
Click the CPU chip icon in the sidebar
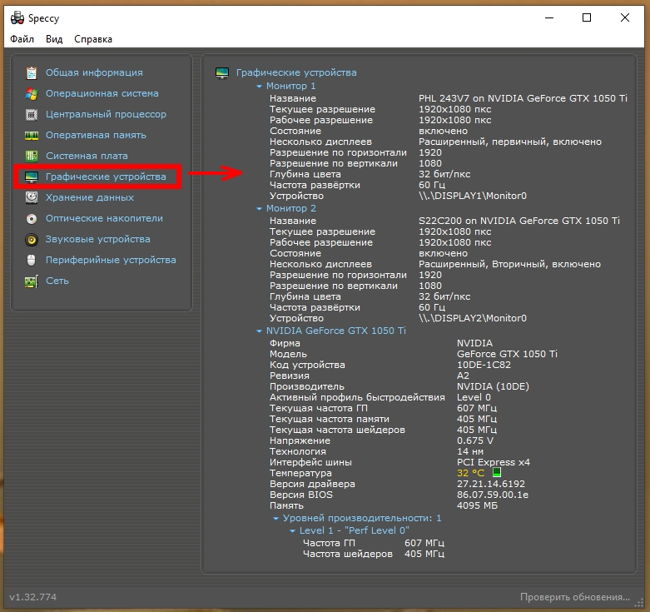32,114
